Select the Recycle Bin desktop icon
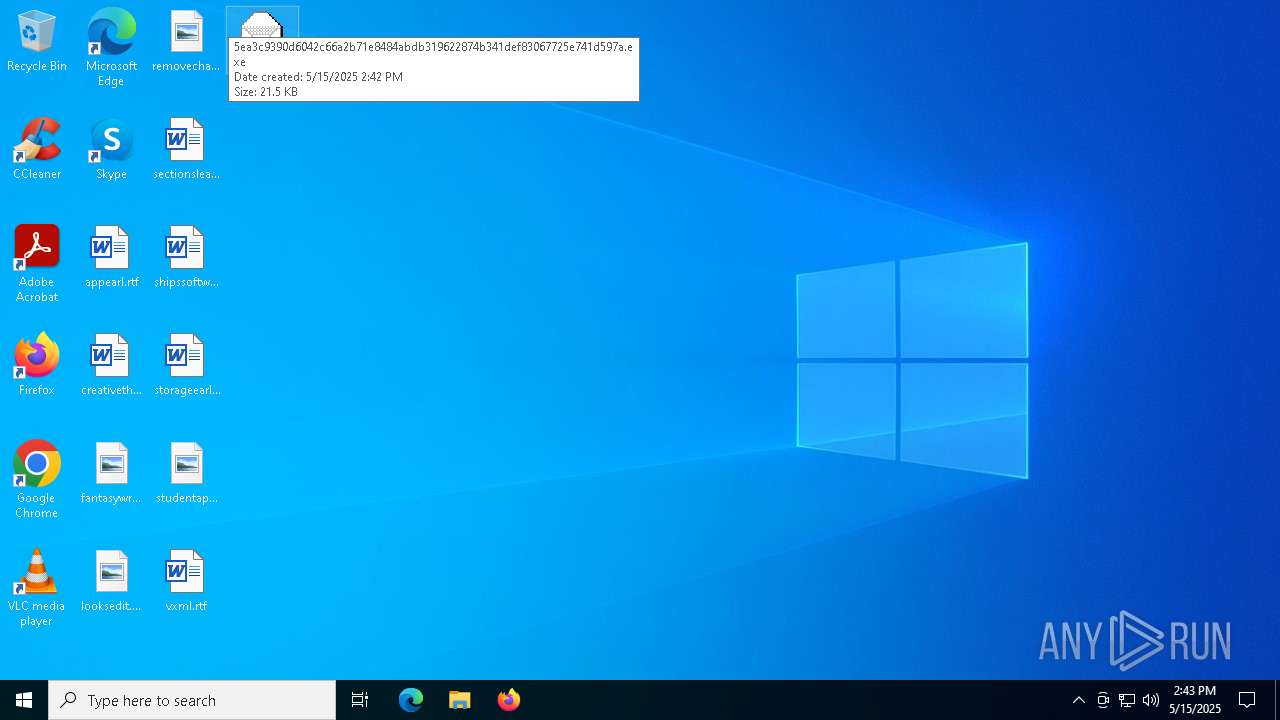This screenshot has width=1280, height=720. pyautogui.click(x=37, y=42)
